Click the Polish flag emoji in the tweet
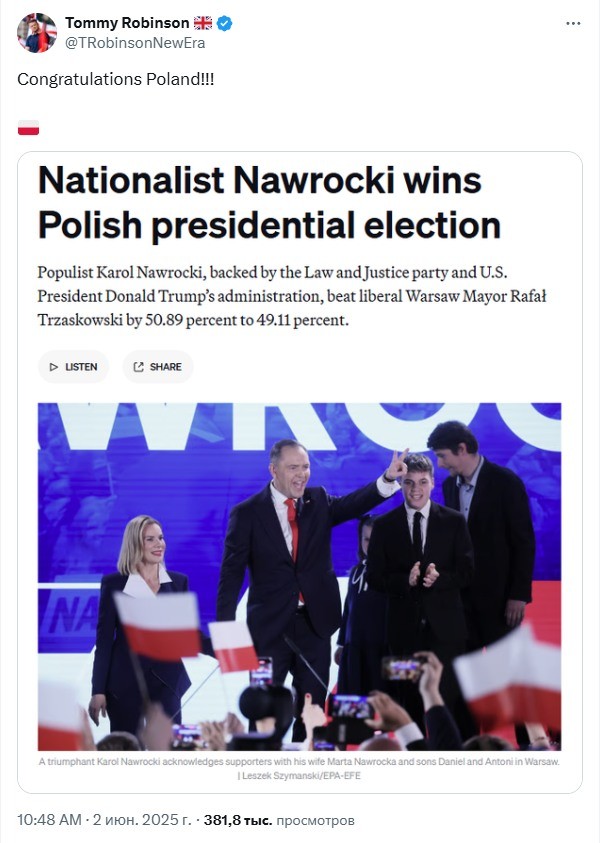The width and height of the screenshot is (600, 843). (x=28, y=127)
